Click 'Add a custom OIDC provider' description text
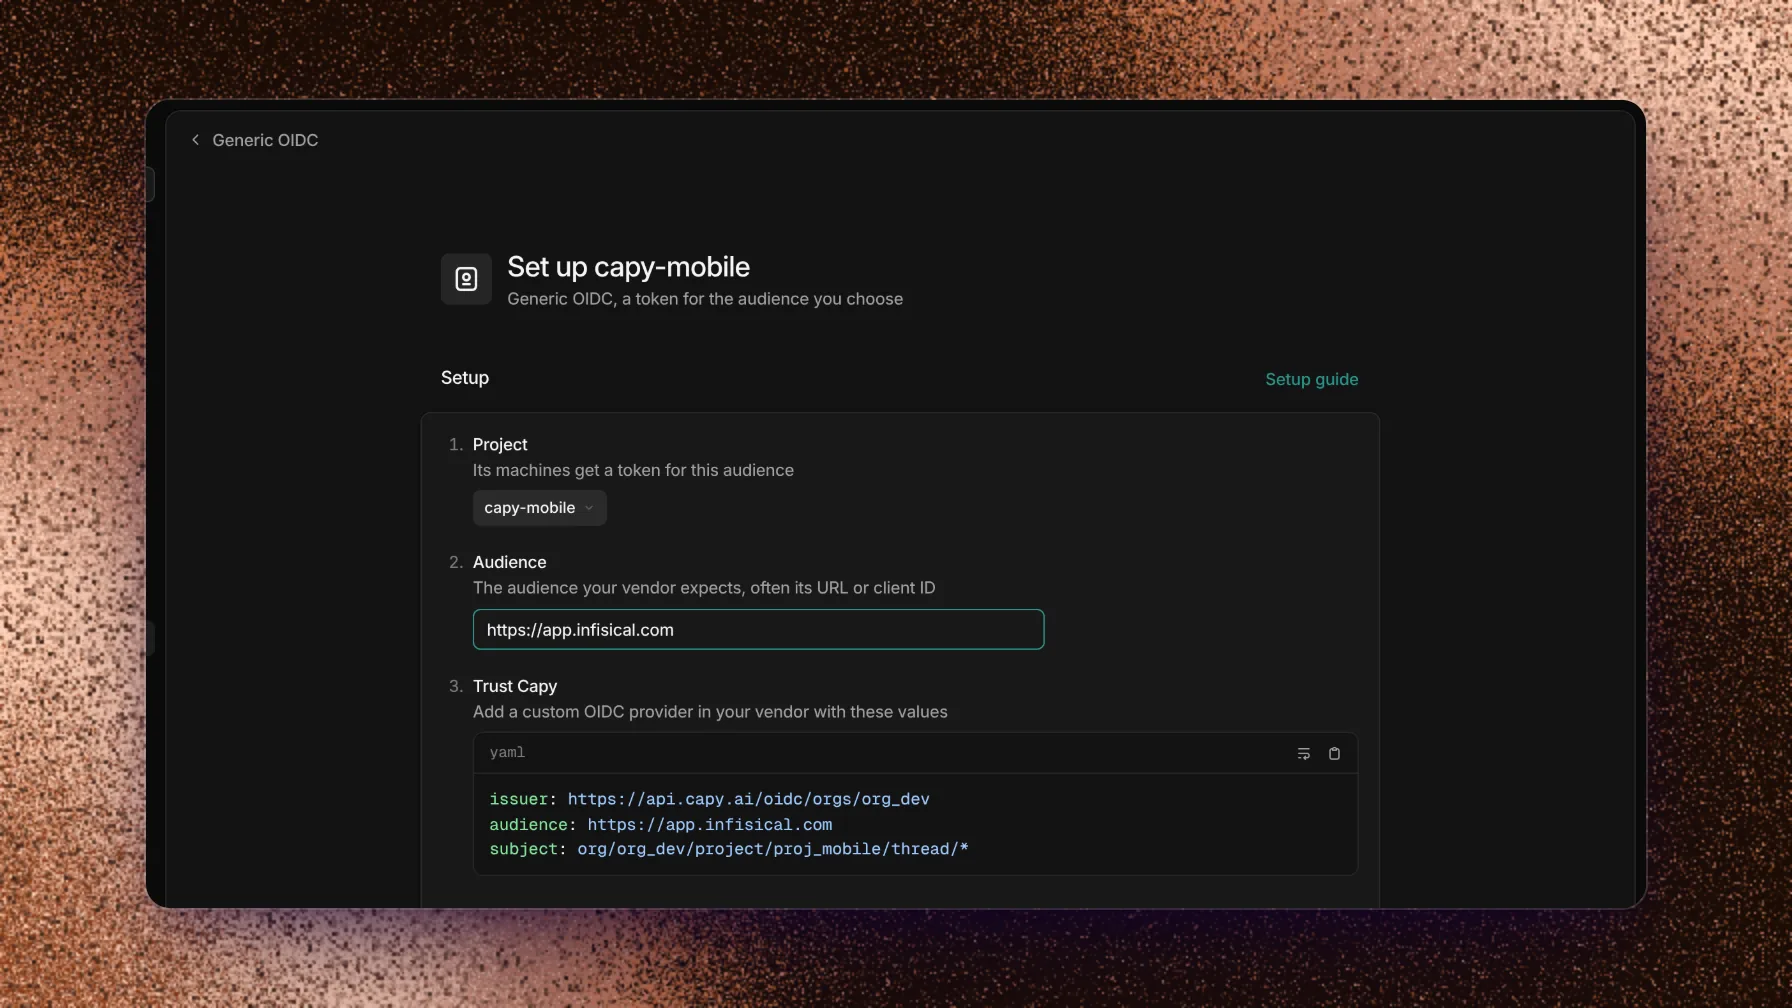This screenshot has height=1008, width=1792. (710, 712)
